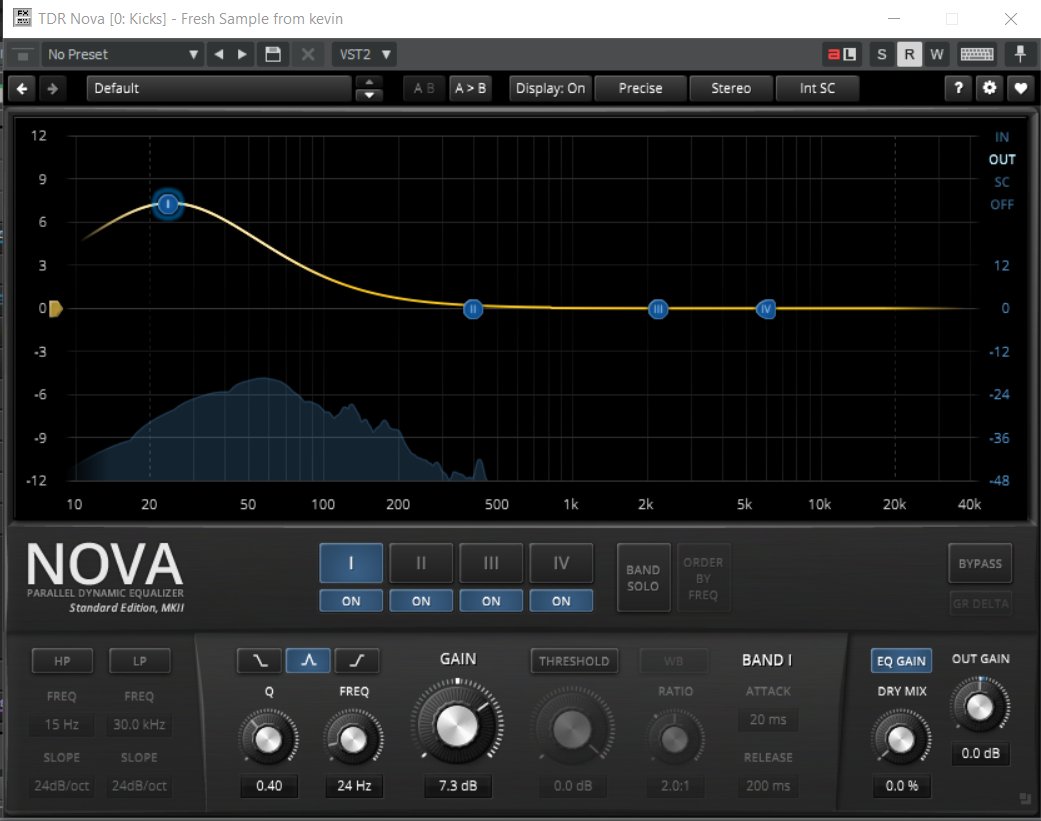Click the A B compare button
1041x821 pixels.
coord(424,88)
